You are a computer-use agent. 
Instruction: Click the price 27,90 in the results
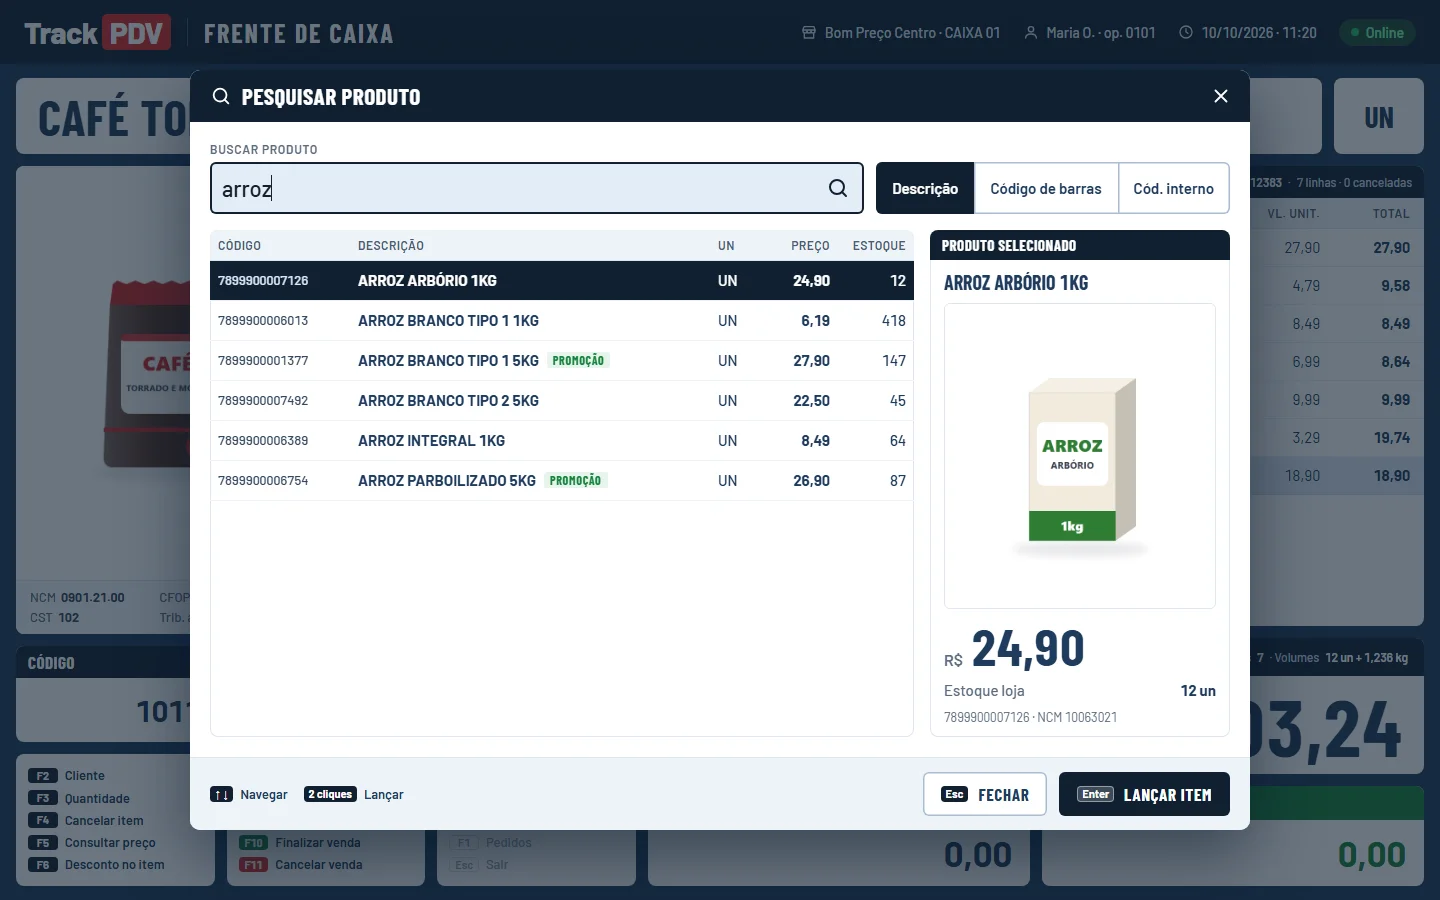[811, 361]
